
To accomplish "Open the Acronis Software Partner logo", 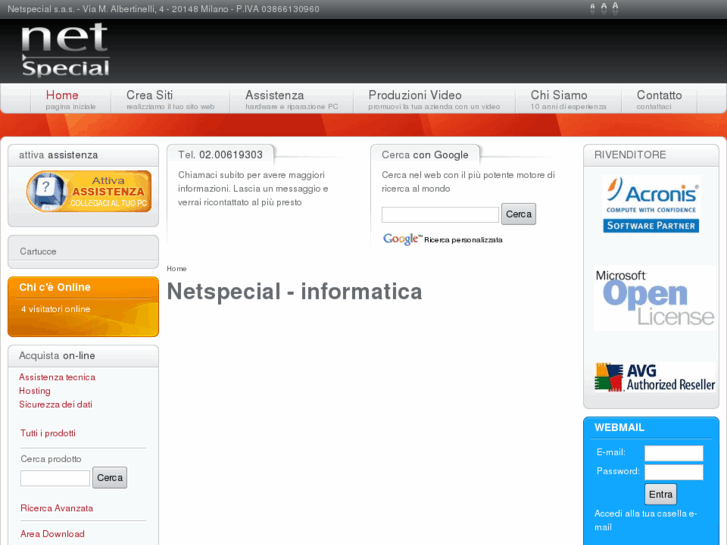I will [x=651, y=204].
